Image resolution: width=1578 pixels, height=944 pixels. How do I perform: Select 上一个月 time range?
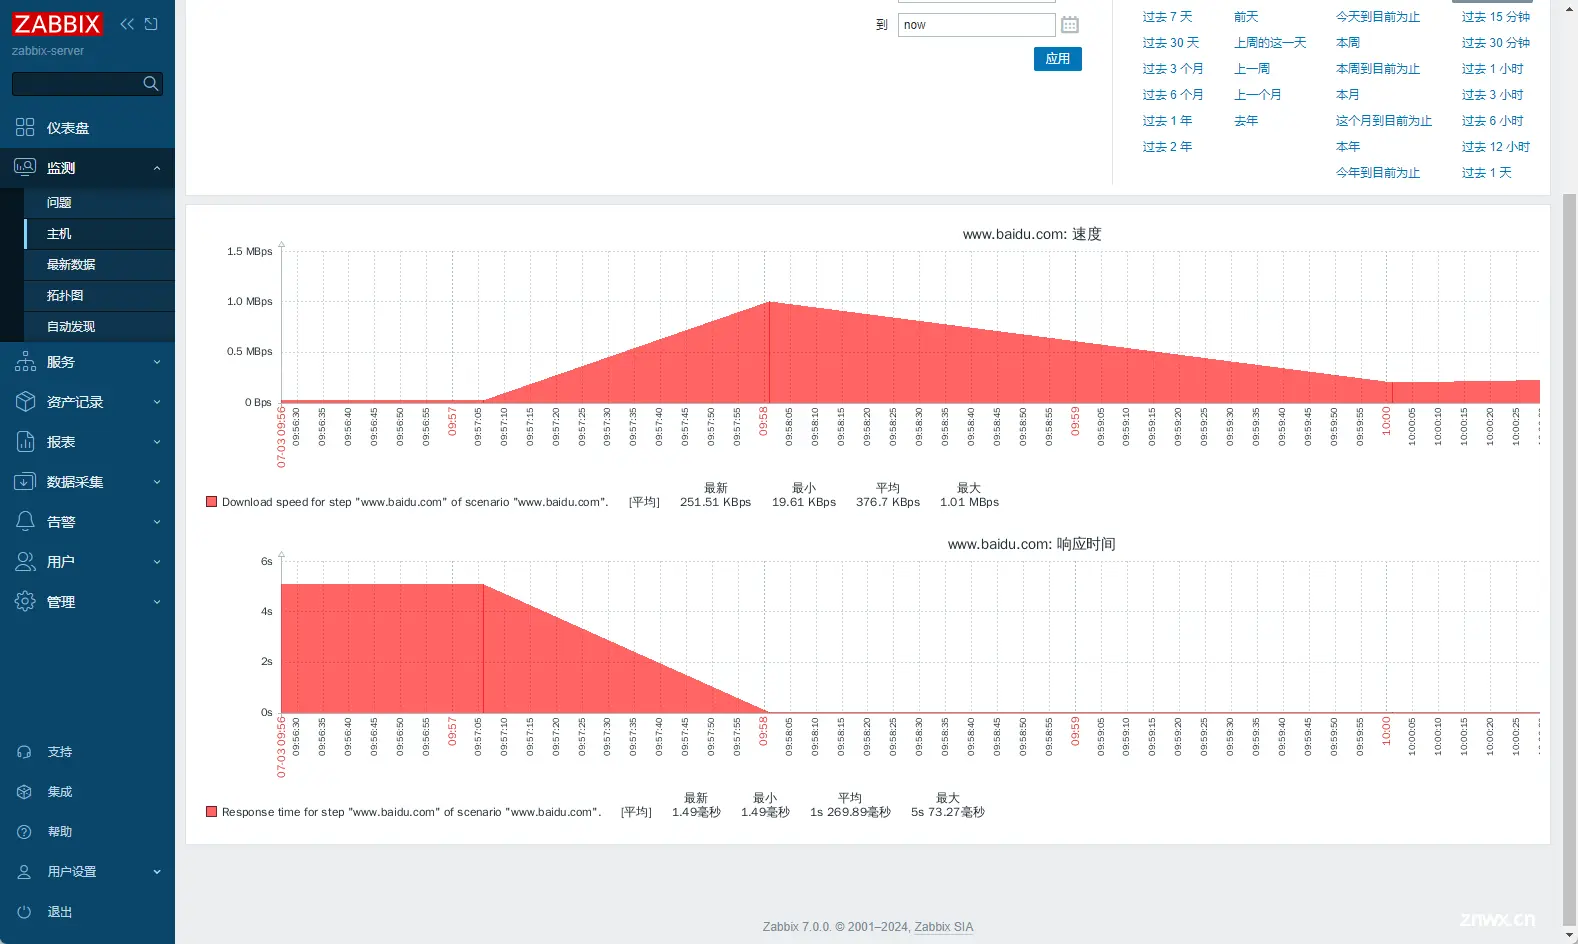coord(1258,95)
